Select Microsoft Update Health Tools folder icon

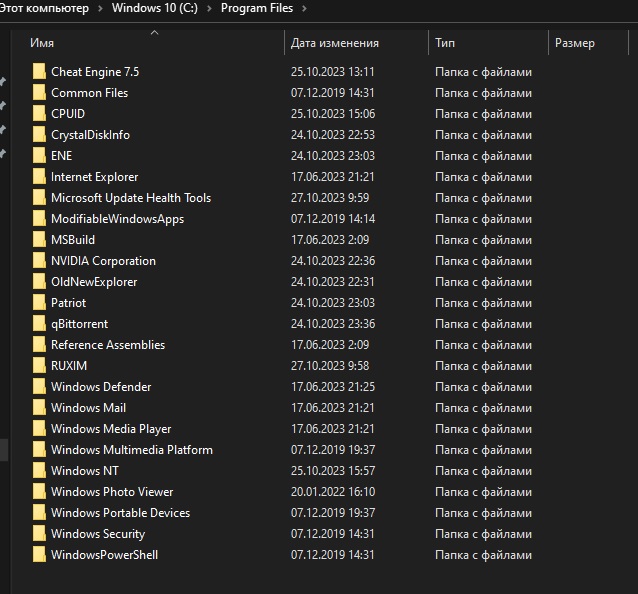pos(39,198)
